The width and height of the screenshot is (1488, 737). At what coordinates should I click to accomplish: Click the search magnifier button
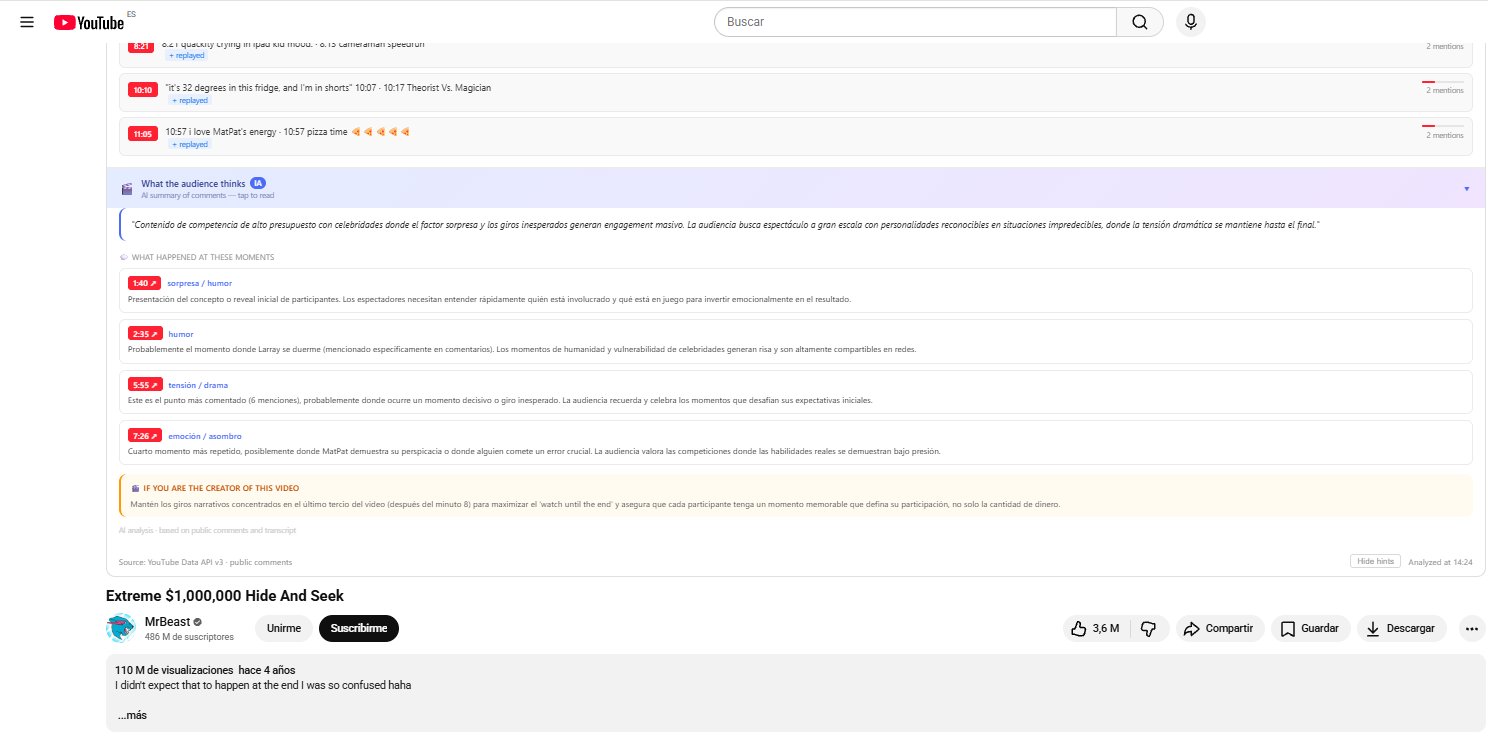(x=1140, y=22)
